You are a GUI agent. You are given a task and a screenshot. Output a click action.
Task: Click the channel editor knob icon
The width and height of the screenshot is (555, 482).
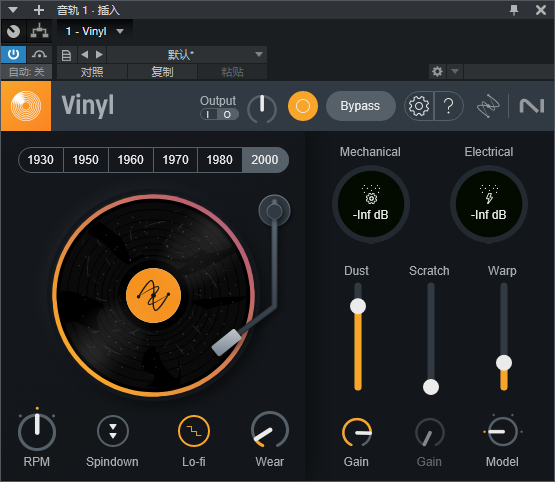tap(13, 31)
